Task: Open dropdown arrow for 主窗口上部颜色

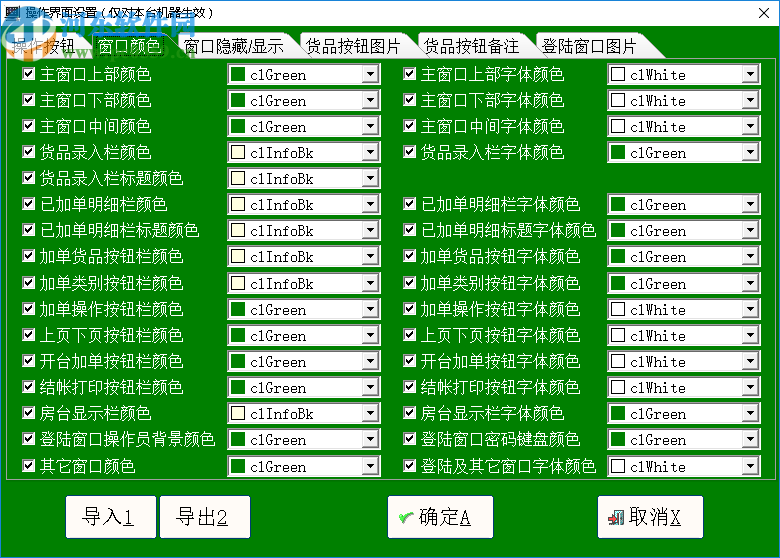Action: click(370, 75)
